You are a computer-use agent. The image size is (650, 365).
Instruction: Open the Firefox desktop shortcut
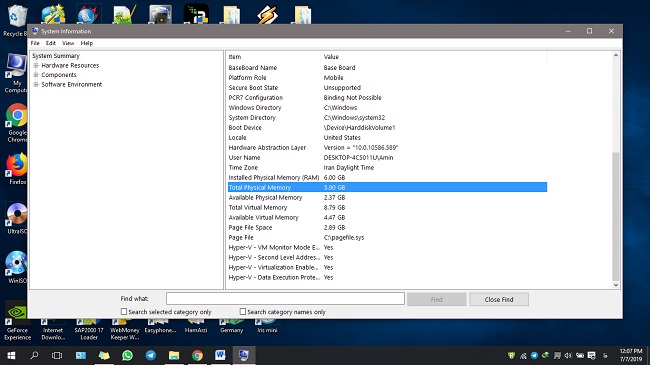[17, 169]
